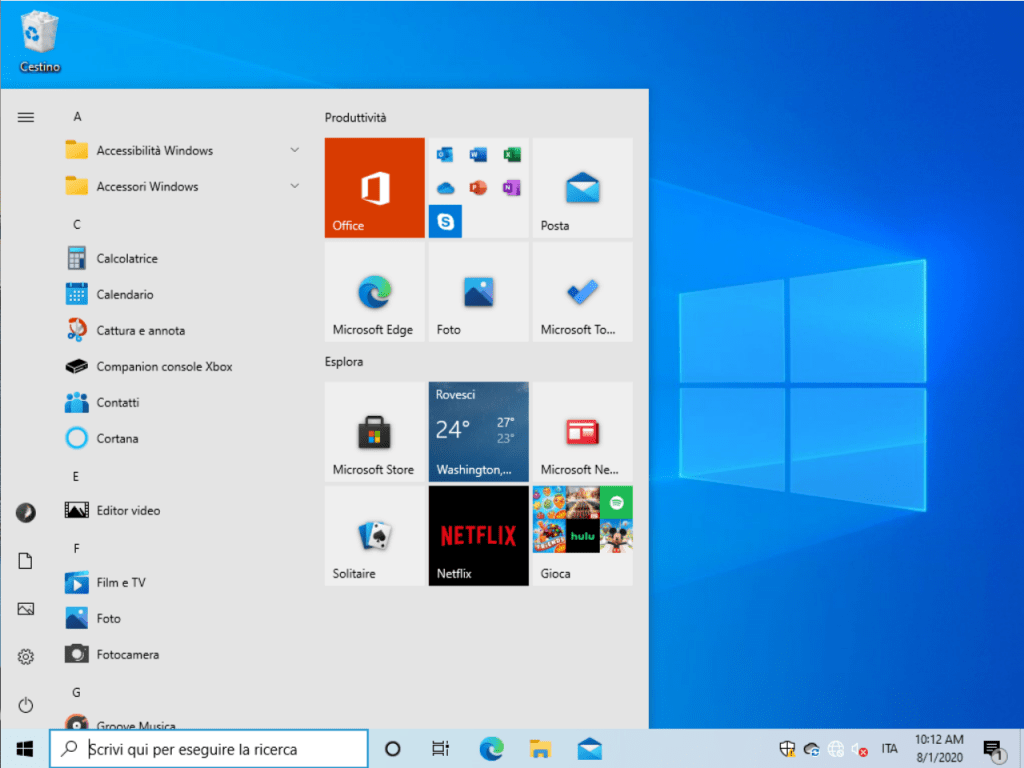Open the Cestino recycle bin icon
The image size is (1024, 768).
[x=40, y=42]
